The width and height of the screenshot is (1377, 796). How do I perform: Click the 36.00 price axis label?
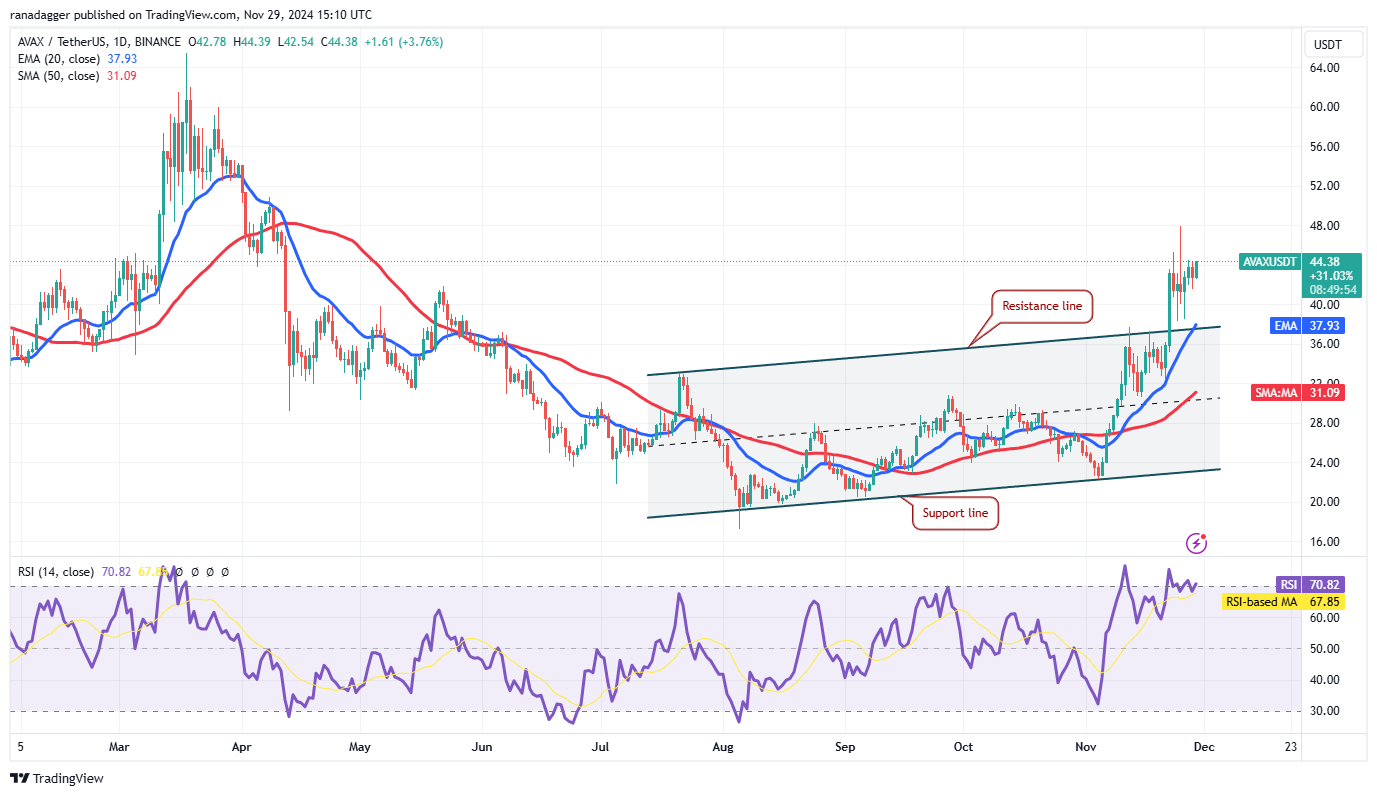(1324, 344)
